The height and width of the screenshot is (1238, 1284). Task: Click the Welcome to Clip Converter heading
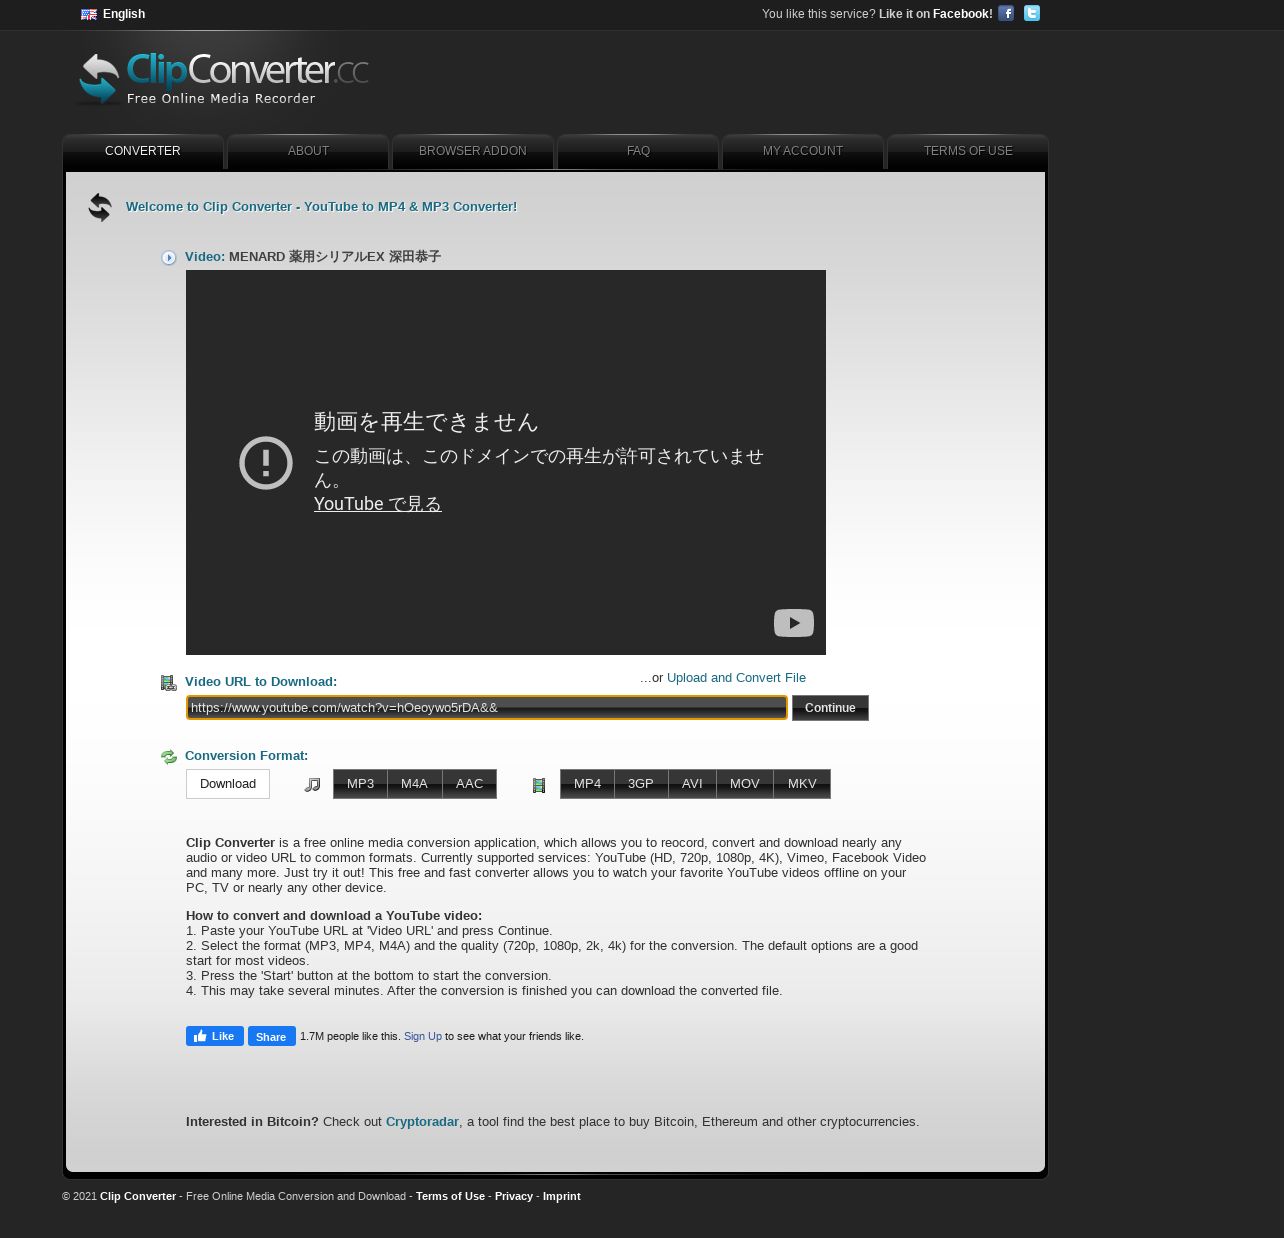321,207
